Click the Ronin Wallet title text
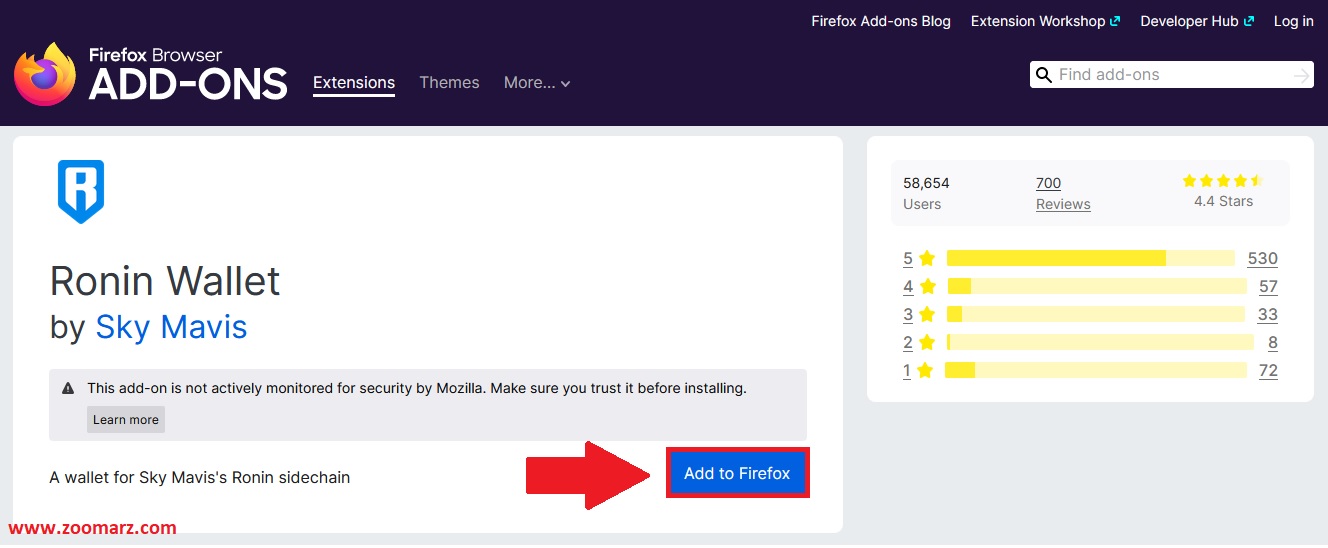 165,282
